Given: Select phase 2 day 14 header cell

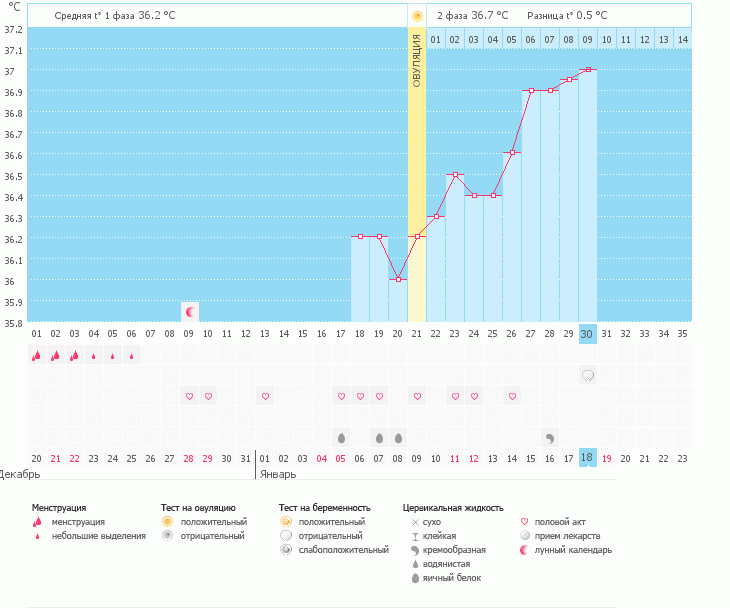Looking at the screenshot, I should (682, 40).
